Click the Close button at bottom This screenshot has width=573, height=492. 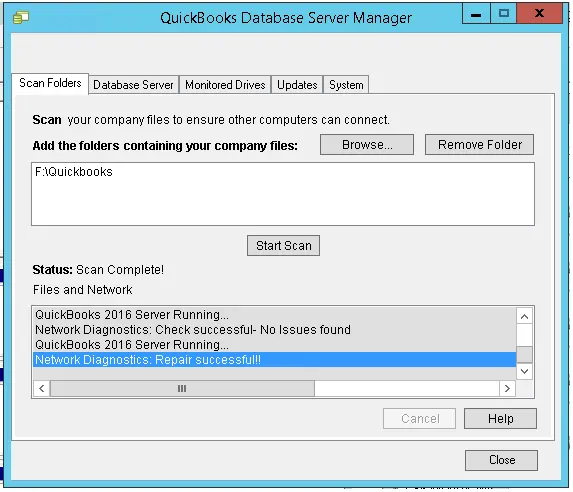click(501, 460)
